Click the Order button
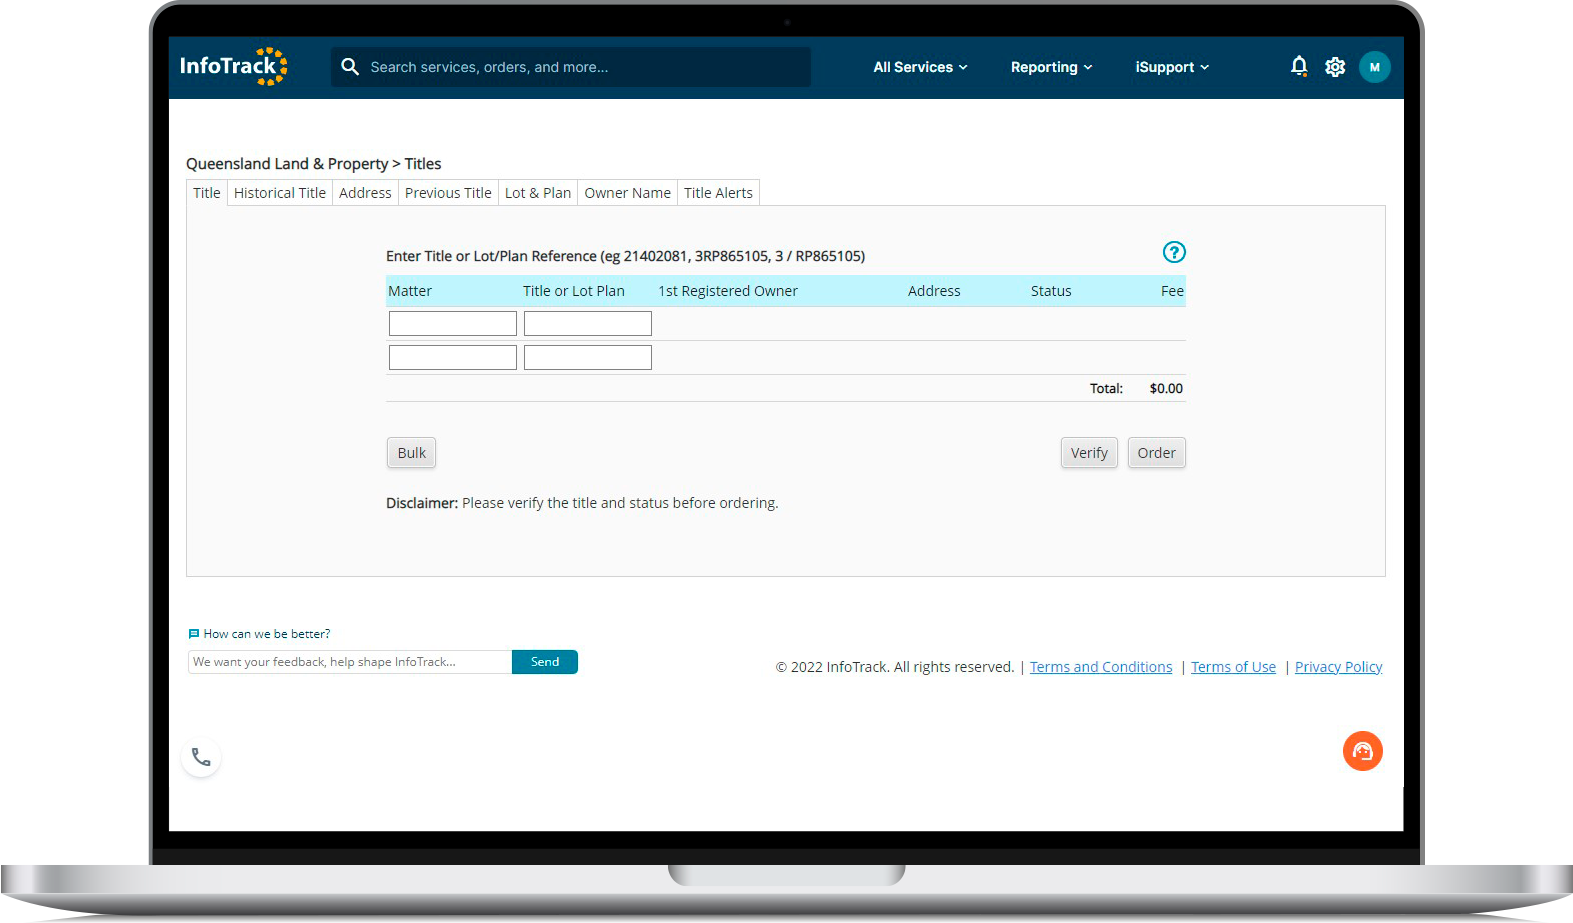The image size is (1573, 923). click(1157, 453)
